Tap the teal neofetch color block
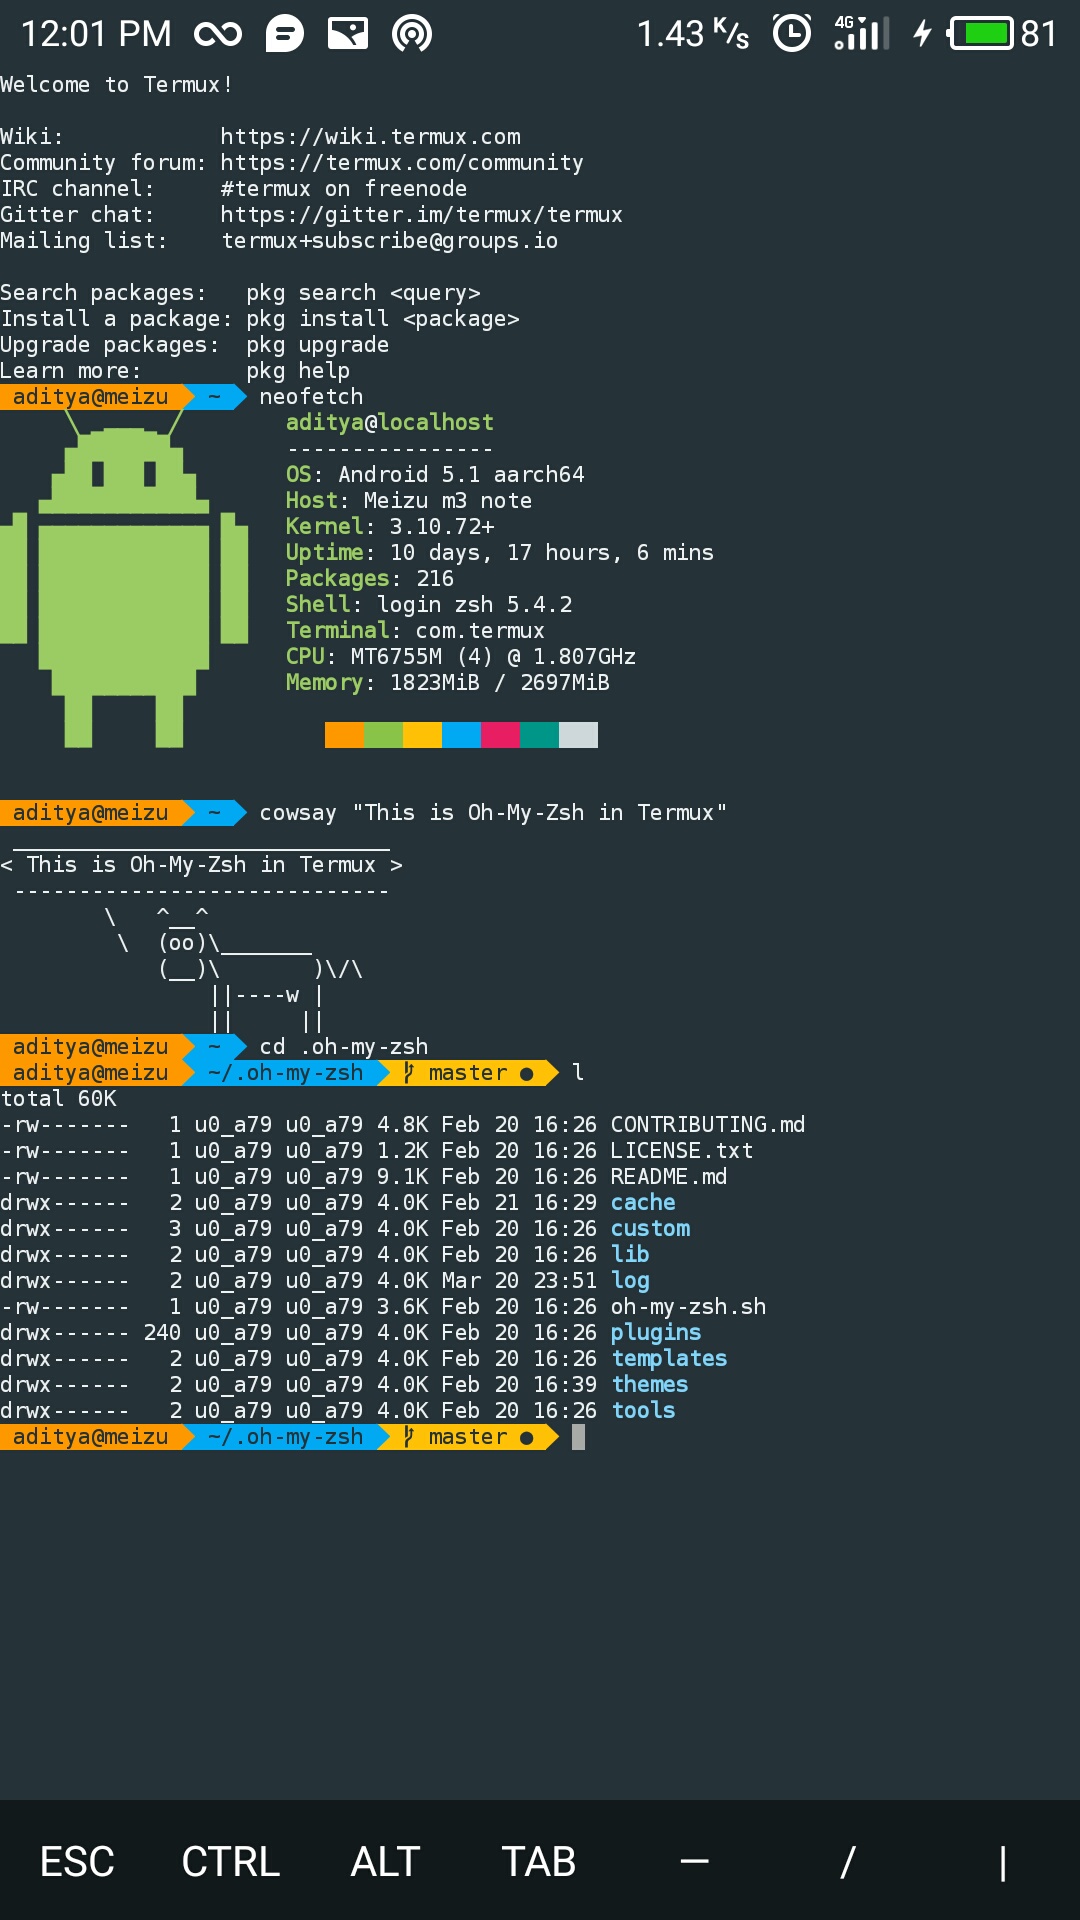This screenshot has width=1080, height=1920. click(539, 735)
